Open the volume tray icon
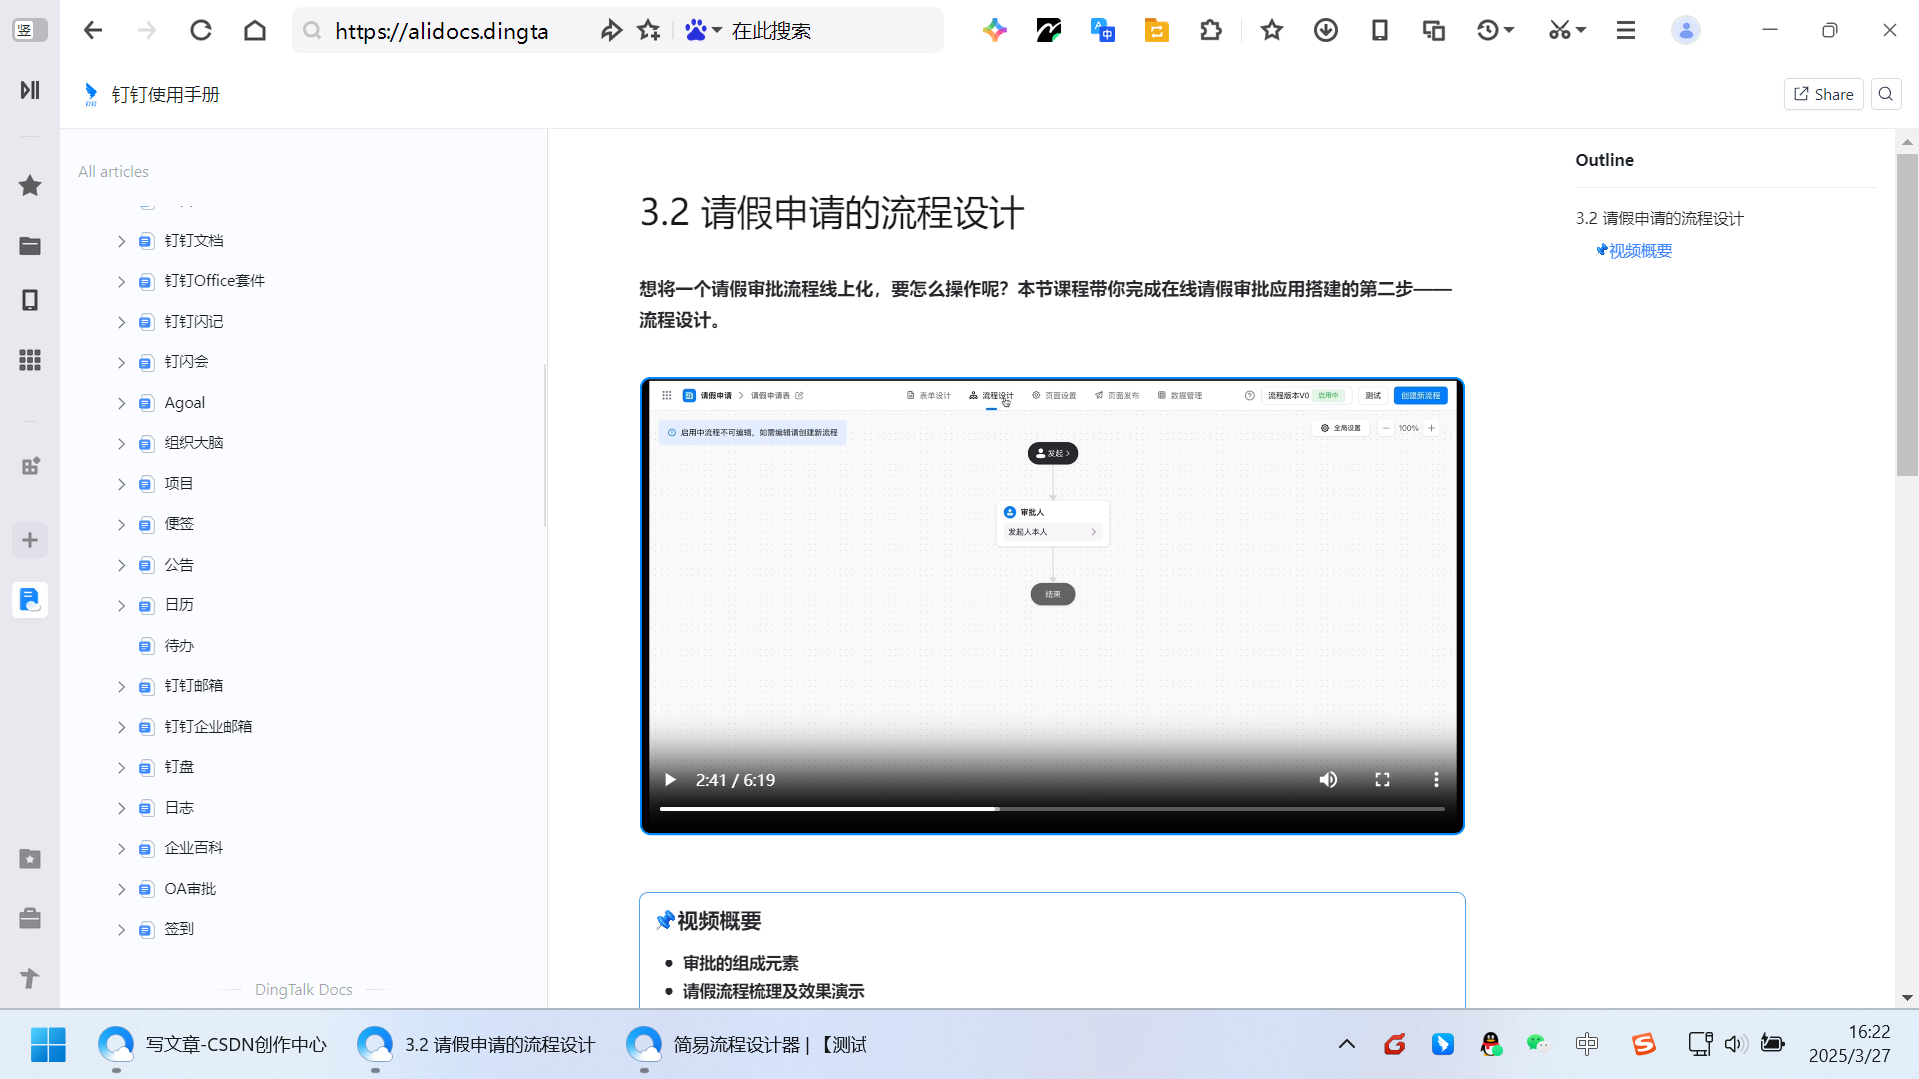This screenshot has height=1079, width=1919. click(1734, 1045)
